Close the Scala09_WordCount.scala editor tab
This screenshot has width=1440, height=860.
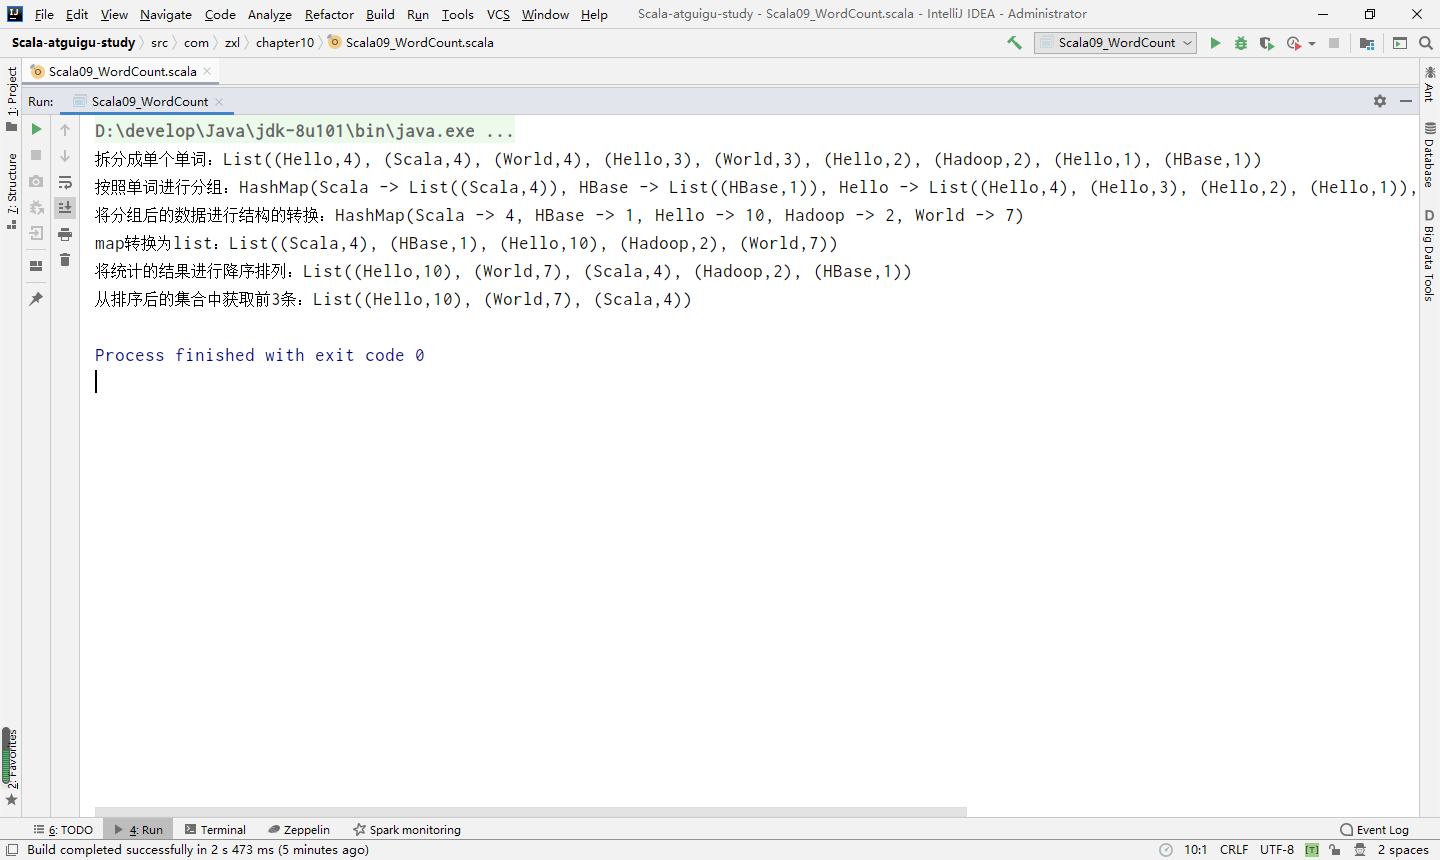tap(207, 71)
